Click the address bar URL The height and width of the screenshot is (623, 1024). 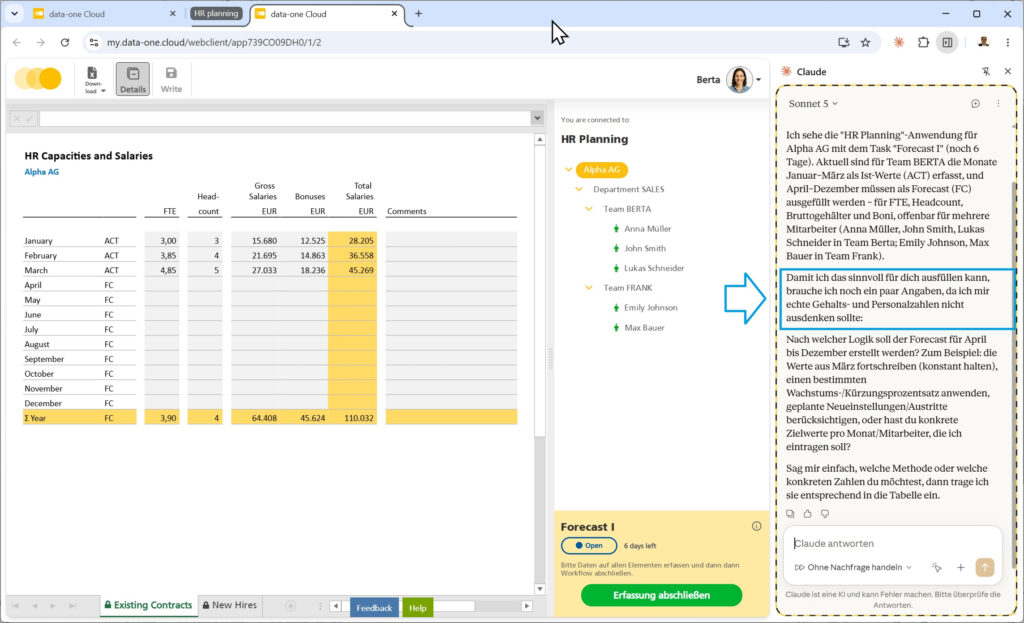[214, 42]
